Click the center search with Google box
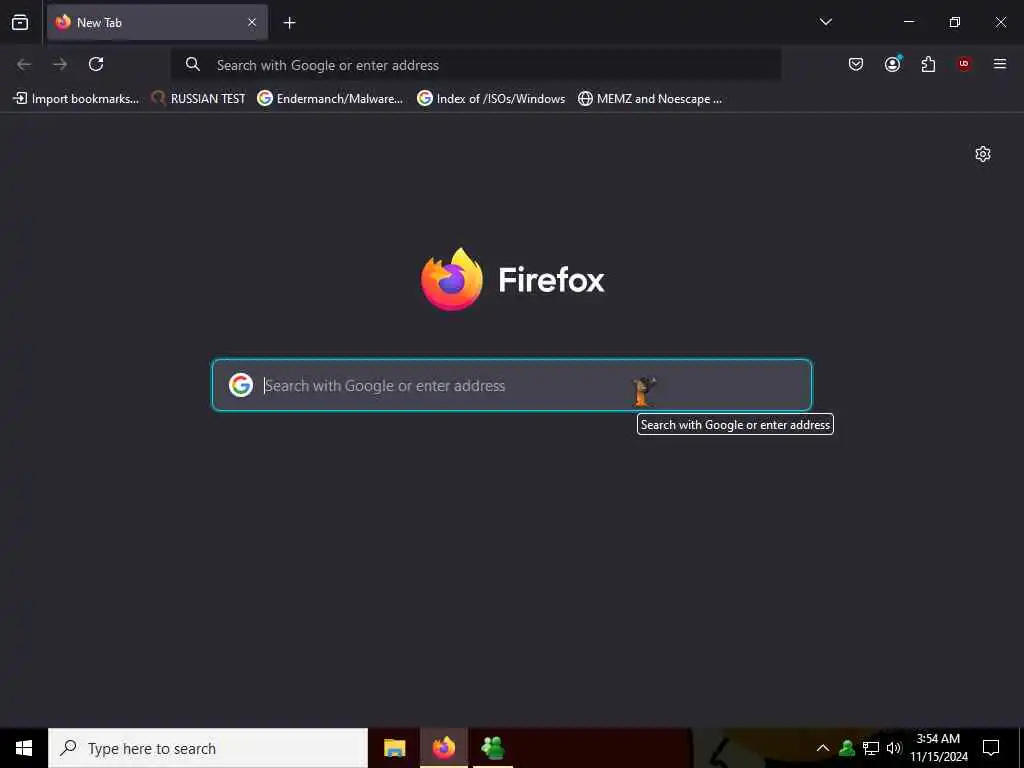The height and width of the screenshot is (768, 1024). [x=512, y=385]
